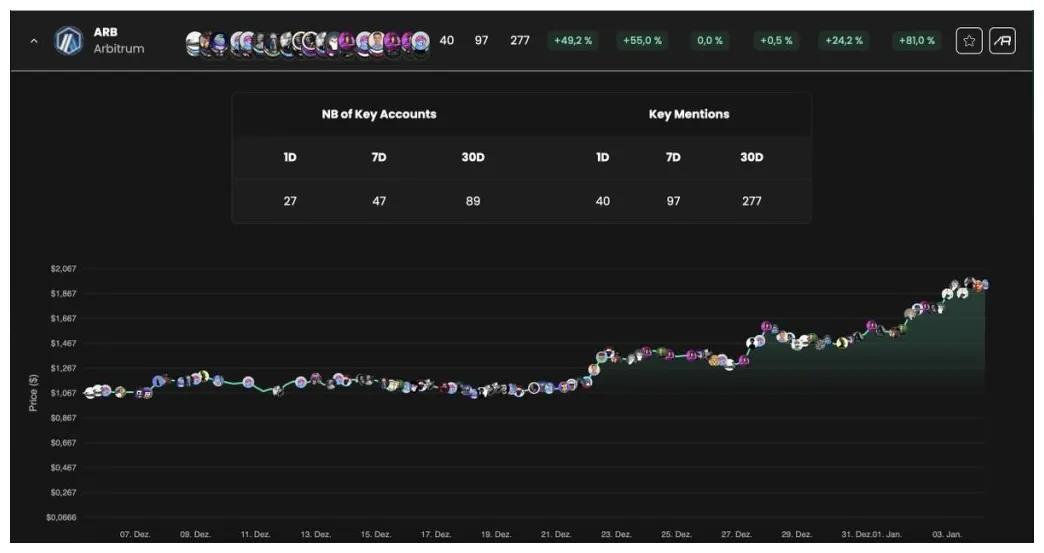Click the leftmost mention marker on price chart
The height and width of the screenshot is (553, 1044).
pos(90,393)
